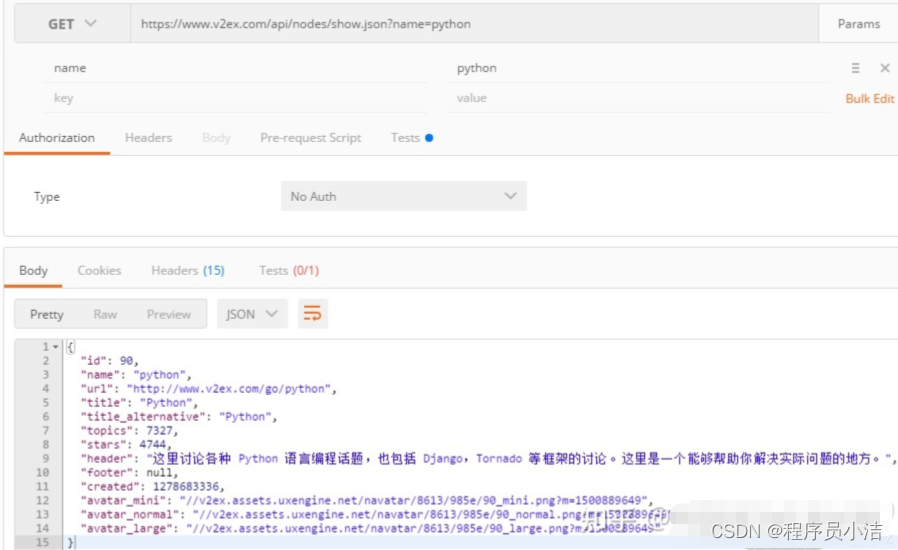The width and height of the screenshot is (898, 550).
Task: Click the "topics": 7327 line
Action: click(x=129, y=431)
